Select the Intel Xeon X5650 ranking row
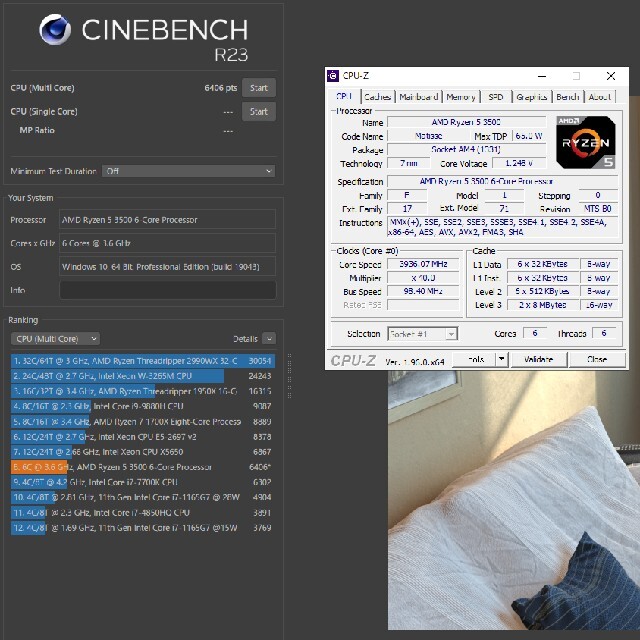Screen dimensions: 640x640 [143, 452]
